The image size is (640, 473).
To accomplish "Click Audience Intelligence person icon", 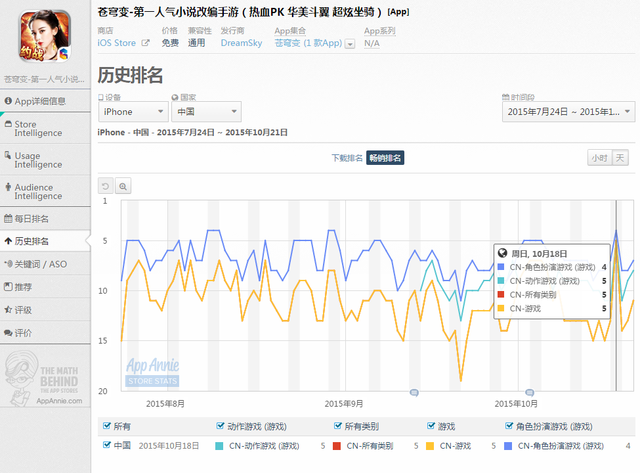I will 8,187.
